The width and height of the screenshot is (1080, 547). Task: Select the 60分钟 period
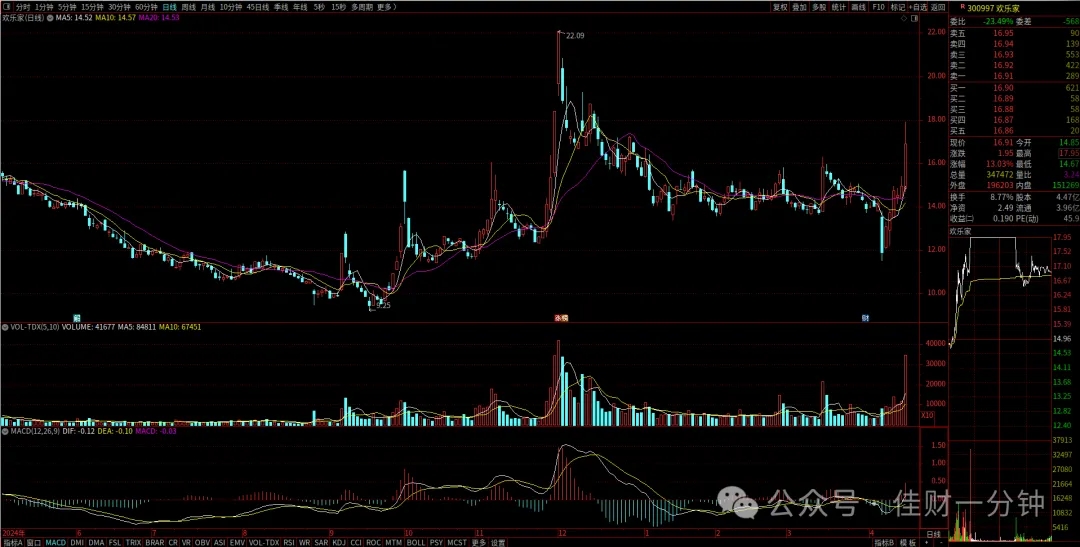146,7
